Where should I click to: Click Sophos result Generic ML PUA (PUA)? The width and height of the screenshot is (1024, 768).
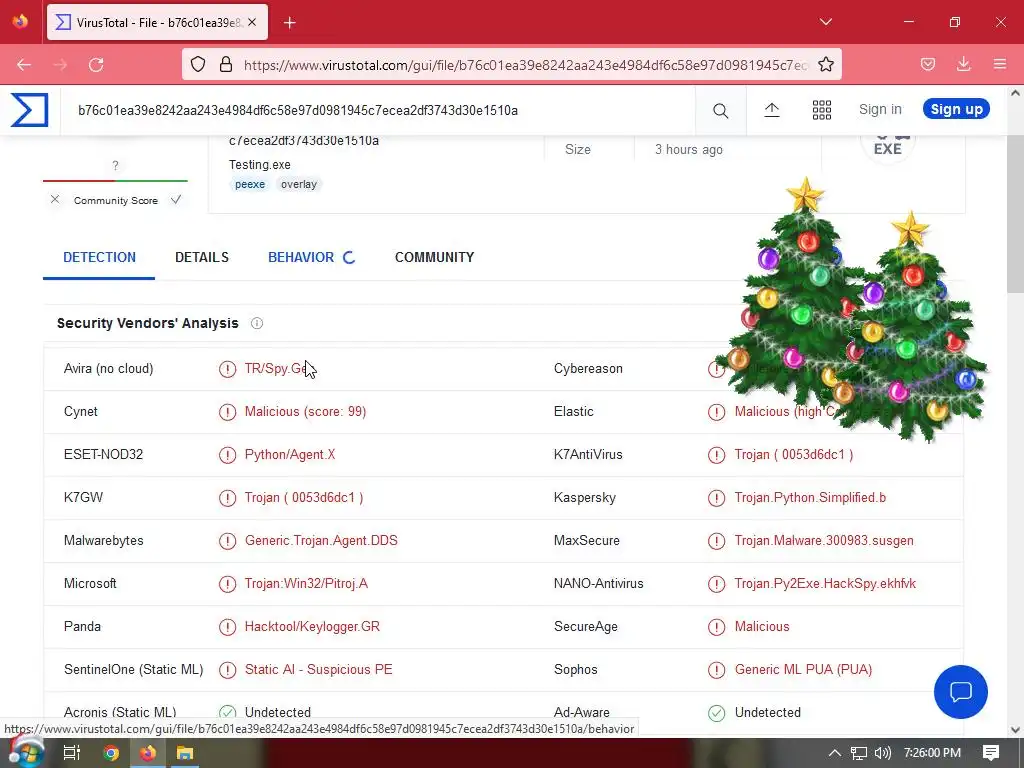click(x=803, y=669)
